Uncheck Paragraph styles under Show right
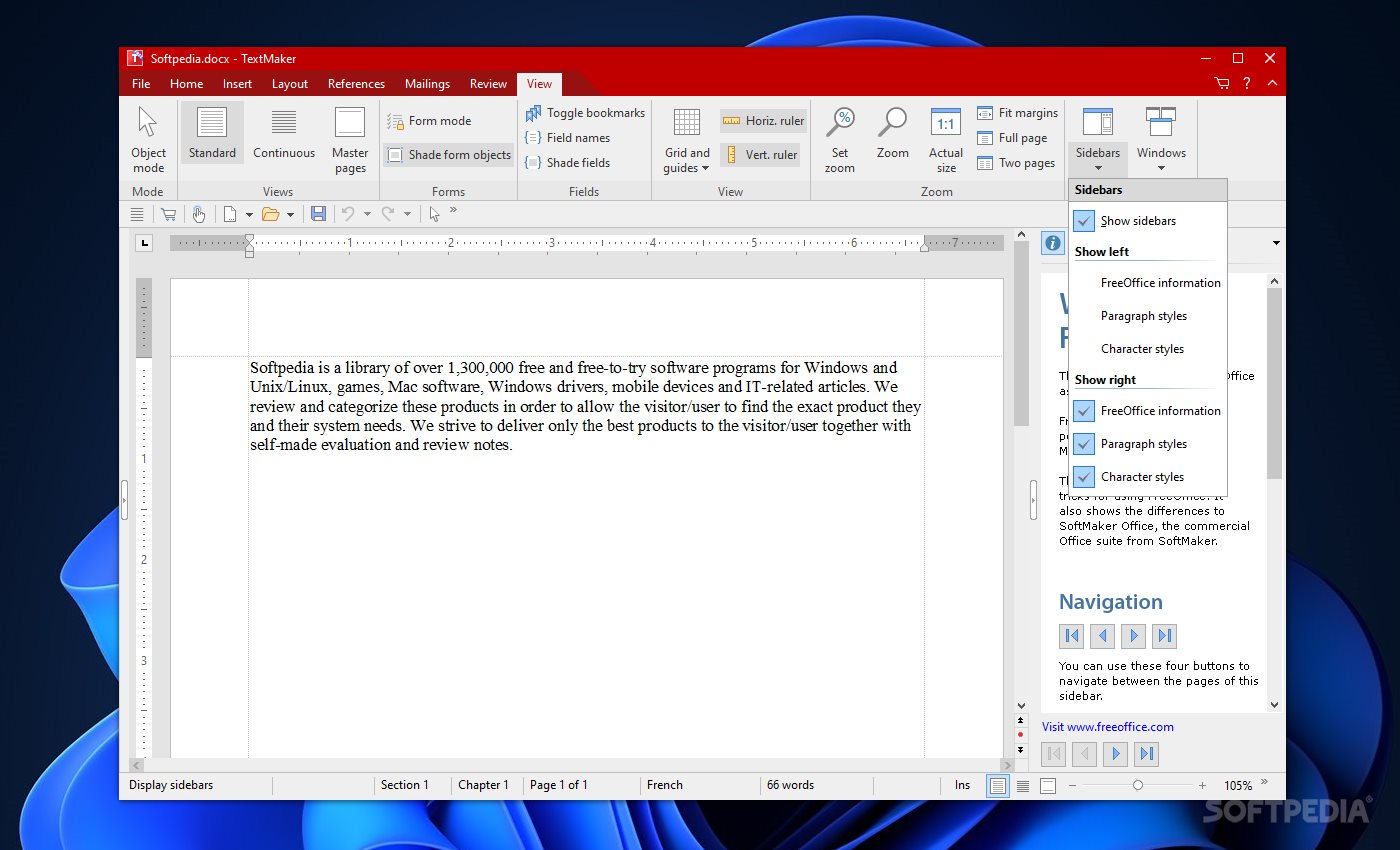 (x=1148, y=444)
